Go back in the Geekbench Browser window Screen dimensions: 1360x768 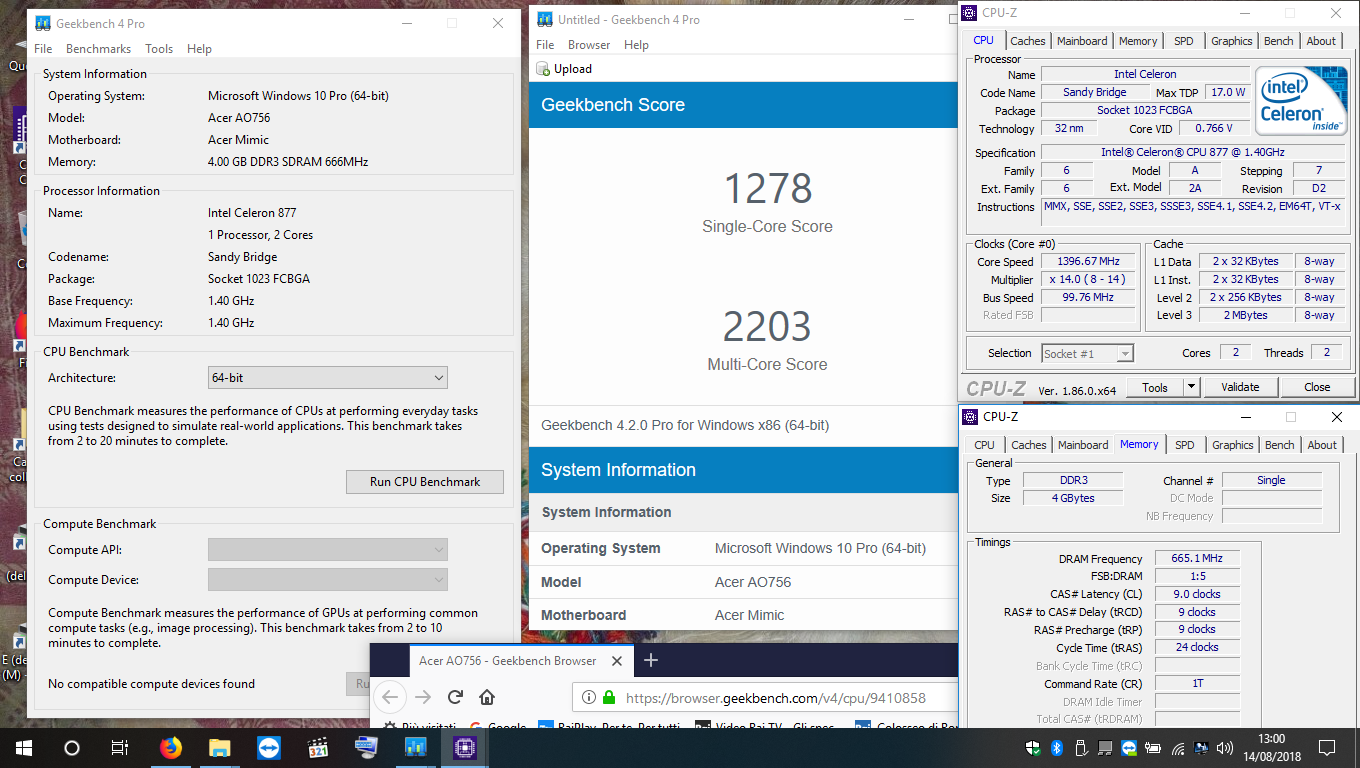[390, 697]
